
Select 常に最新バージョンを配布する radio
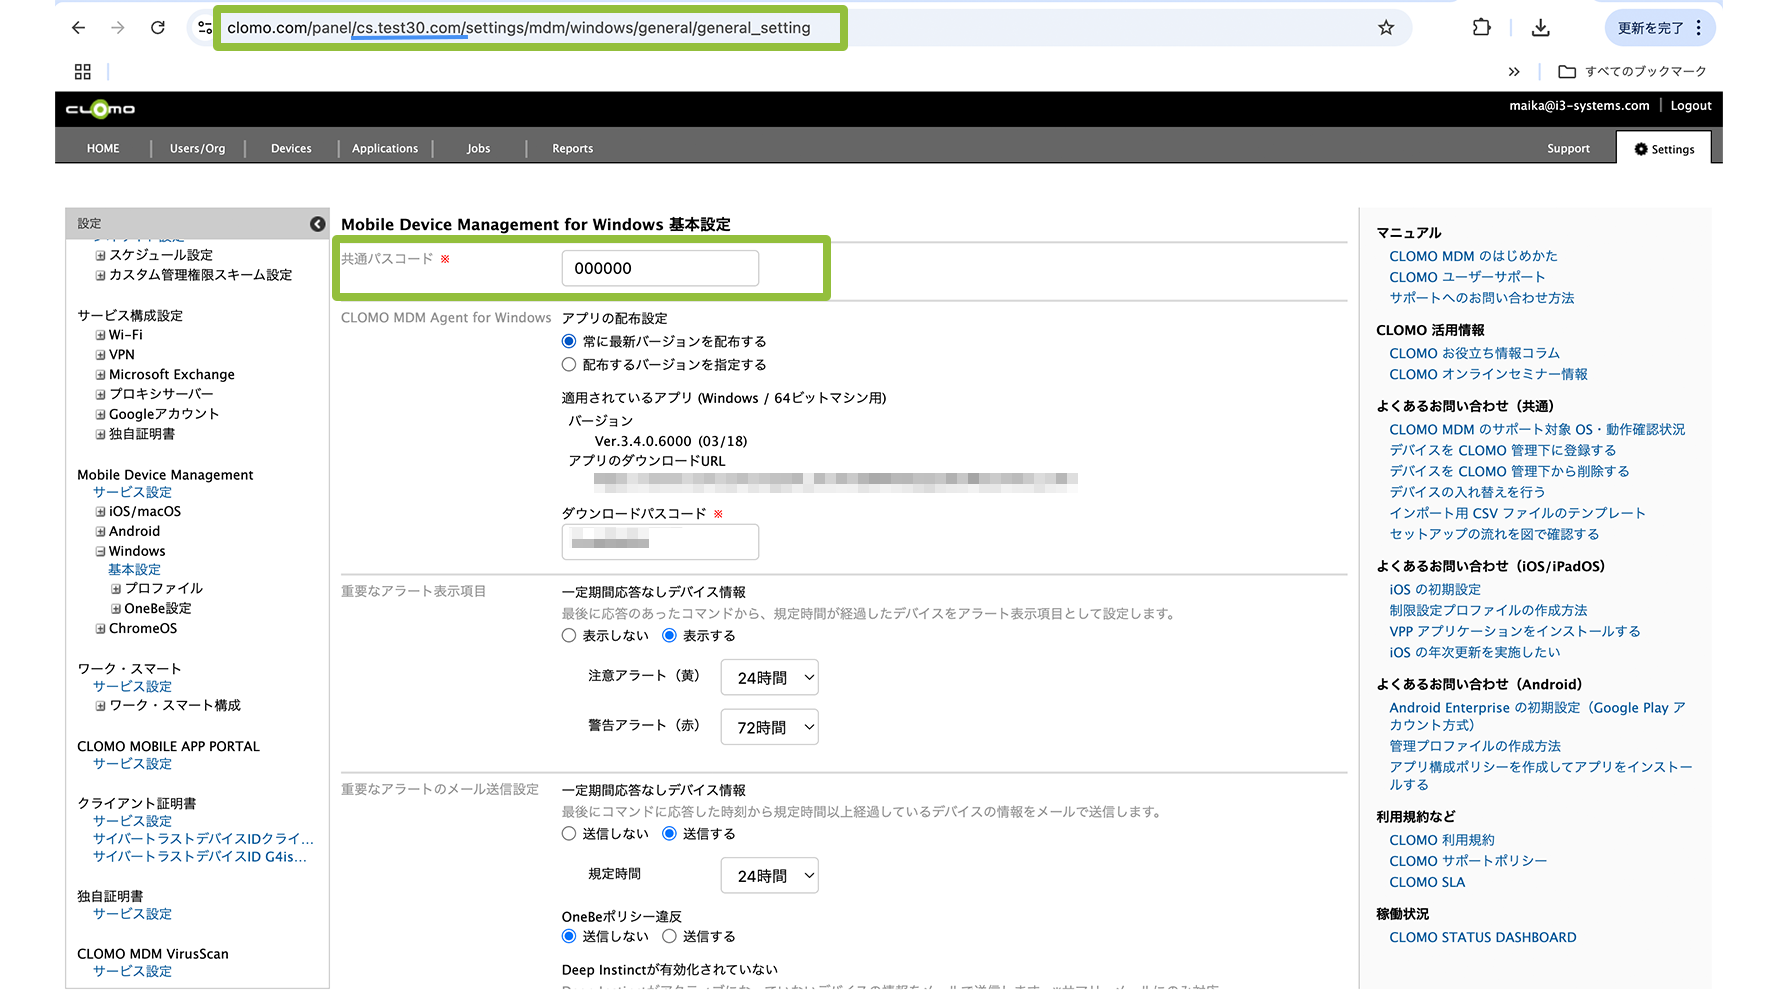569,341
